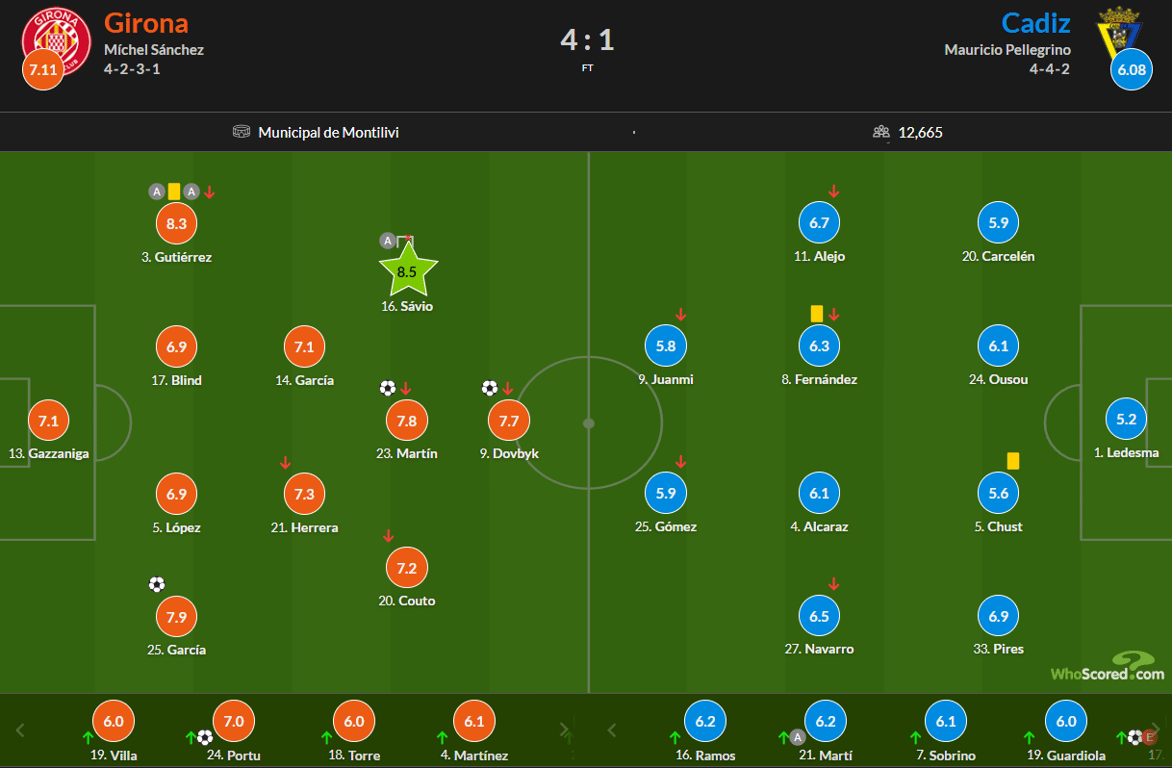
Task: Click the Cadiz club crest
Action: pyautogui.click(x=1119, y=33)
